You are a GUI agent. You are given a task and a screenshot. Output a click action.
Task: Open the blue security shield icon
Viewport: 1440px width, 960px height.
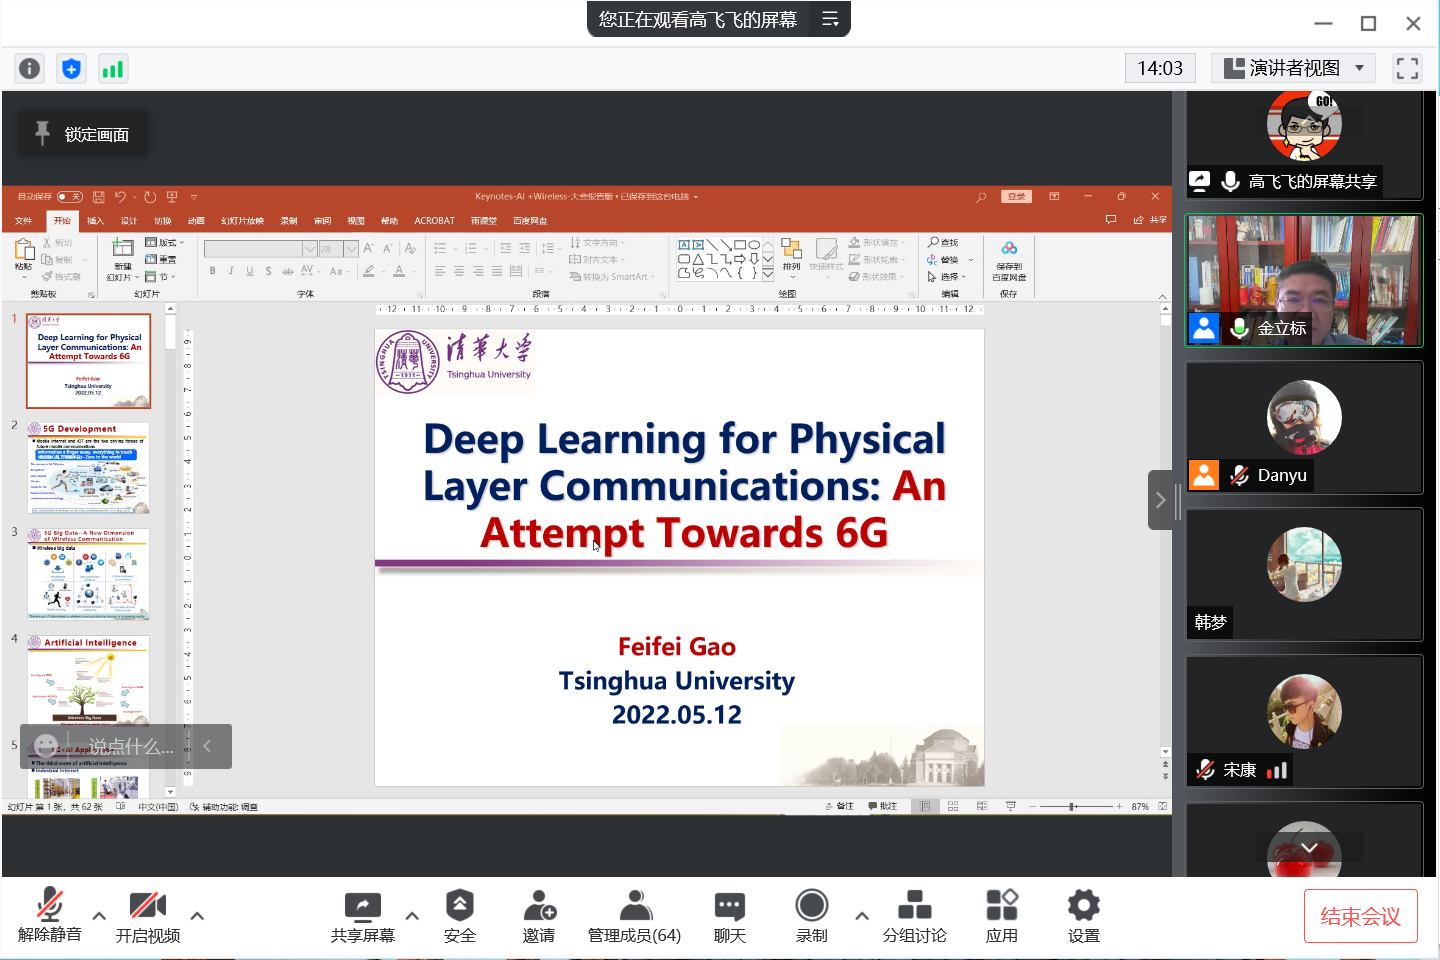(71, 68)
